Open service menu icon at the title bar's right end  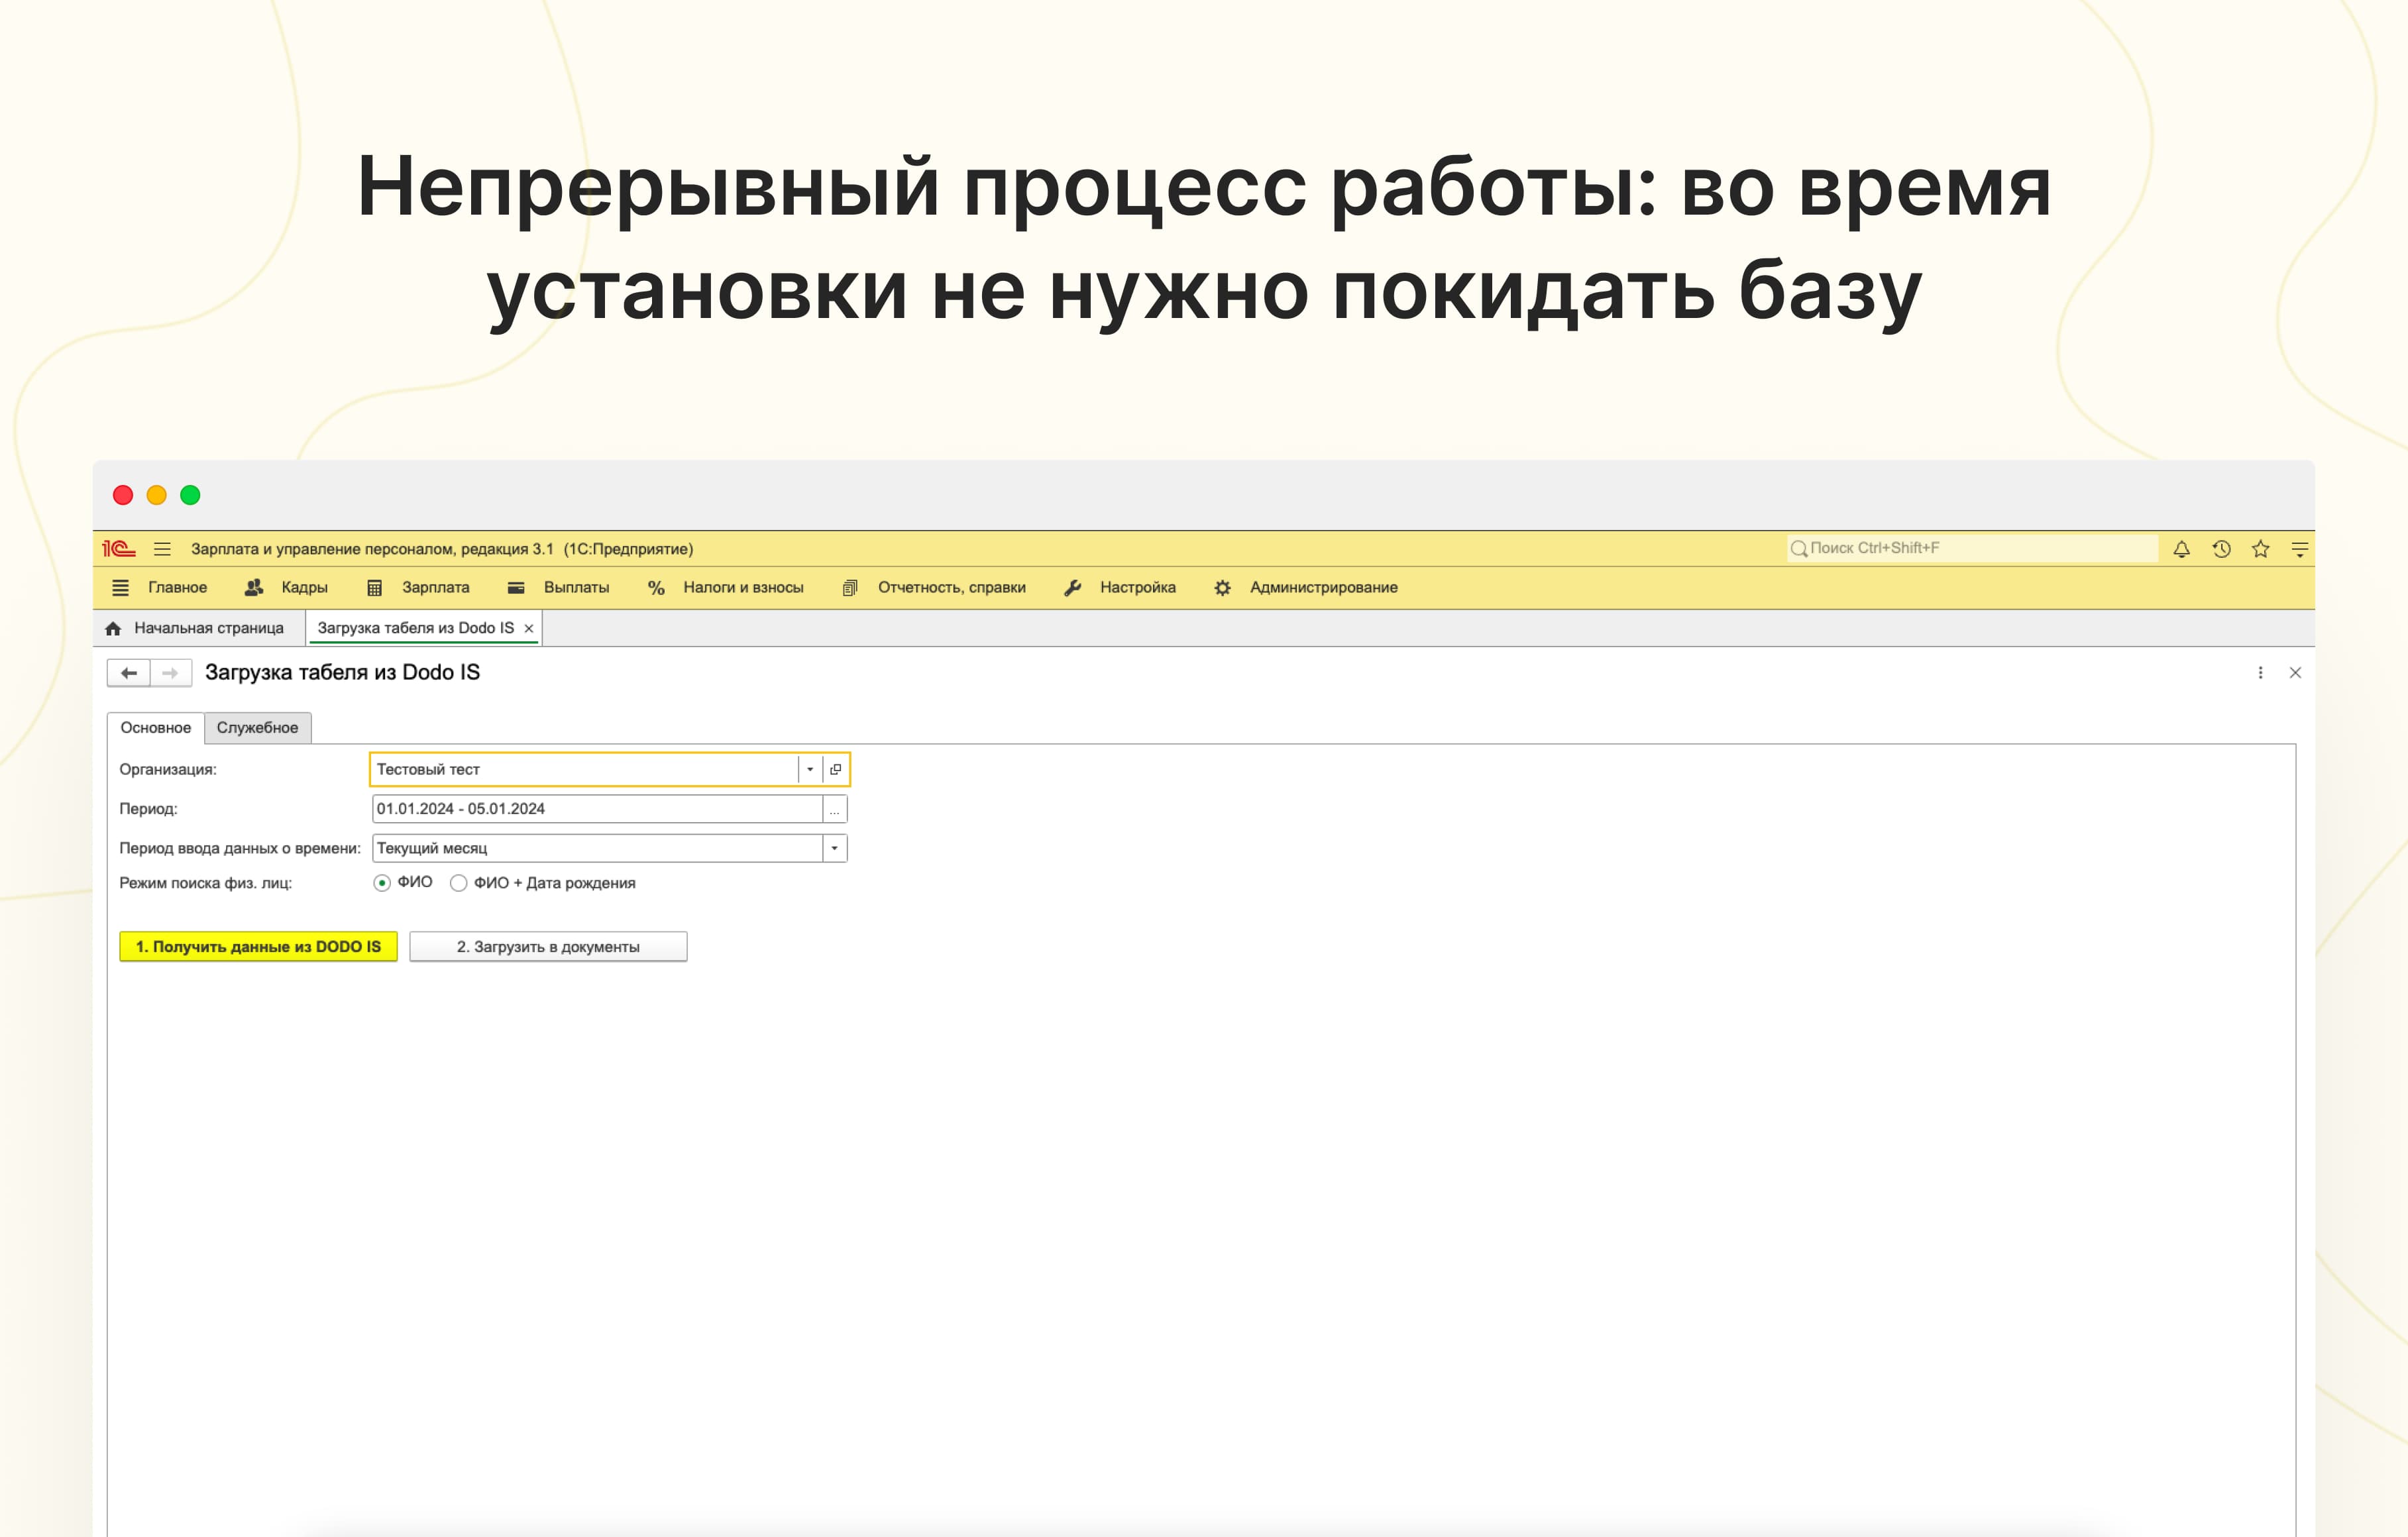point(2299,549)
